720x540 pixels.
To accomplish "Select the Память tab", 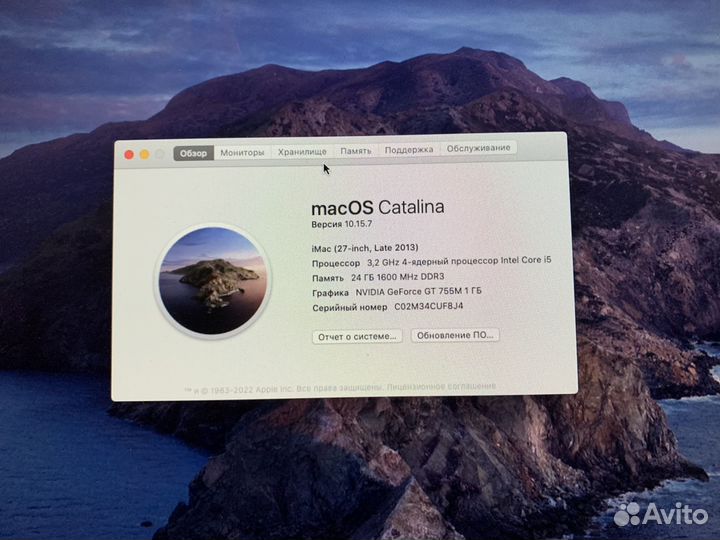I will [x=356, y=151].
